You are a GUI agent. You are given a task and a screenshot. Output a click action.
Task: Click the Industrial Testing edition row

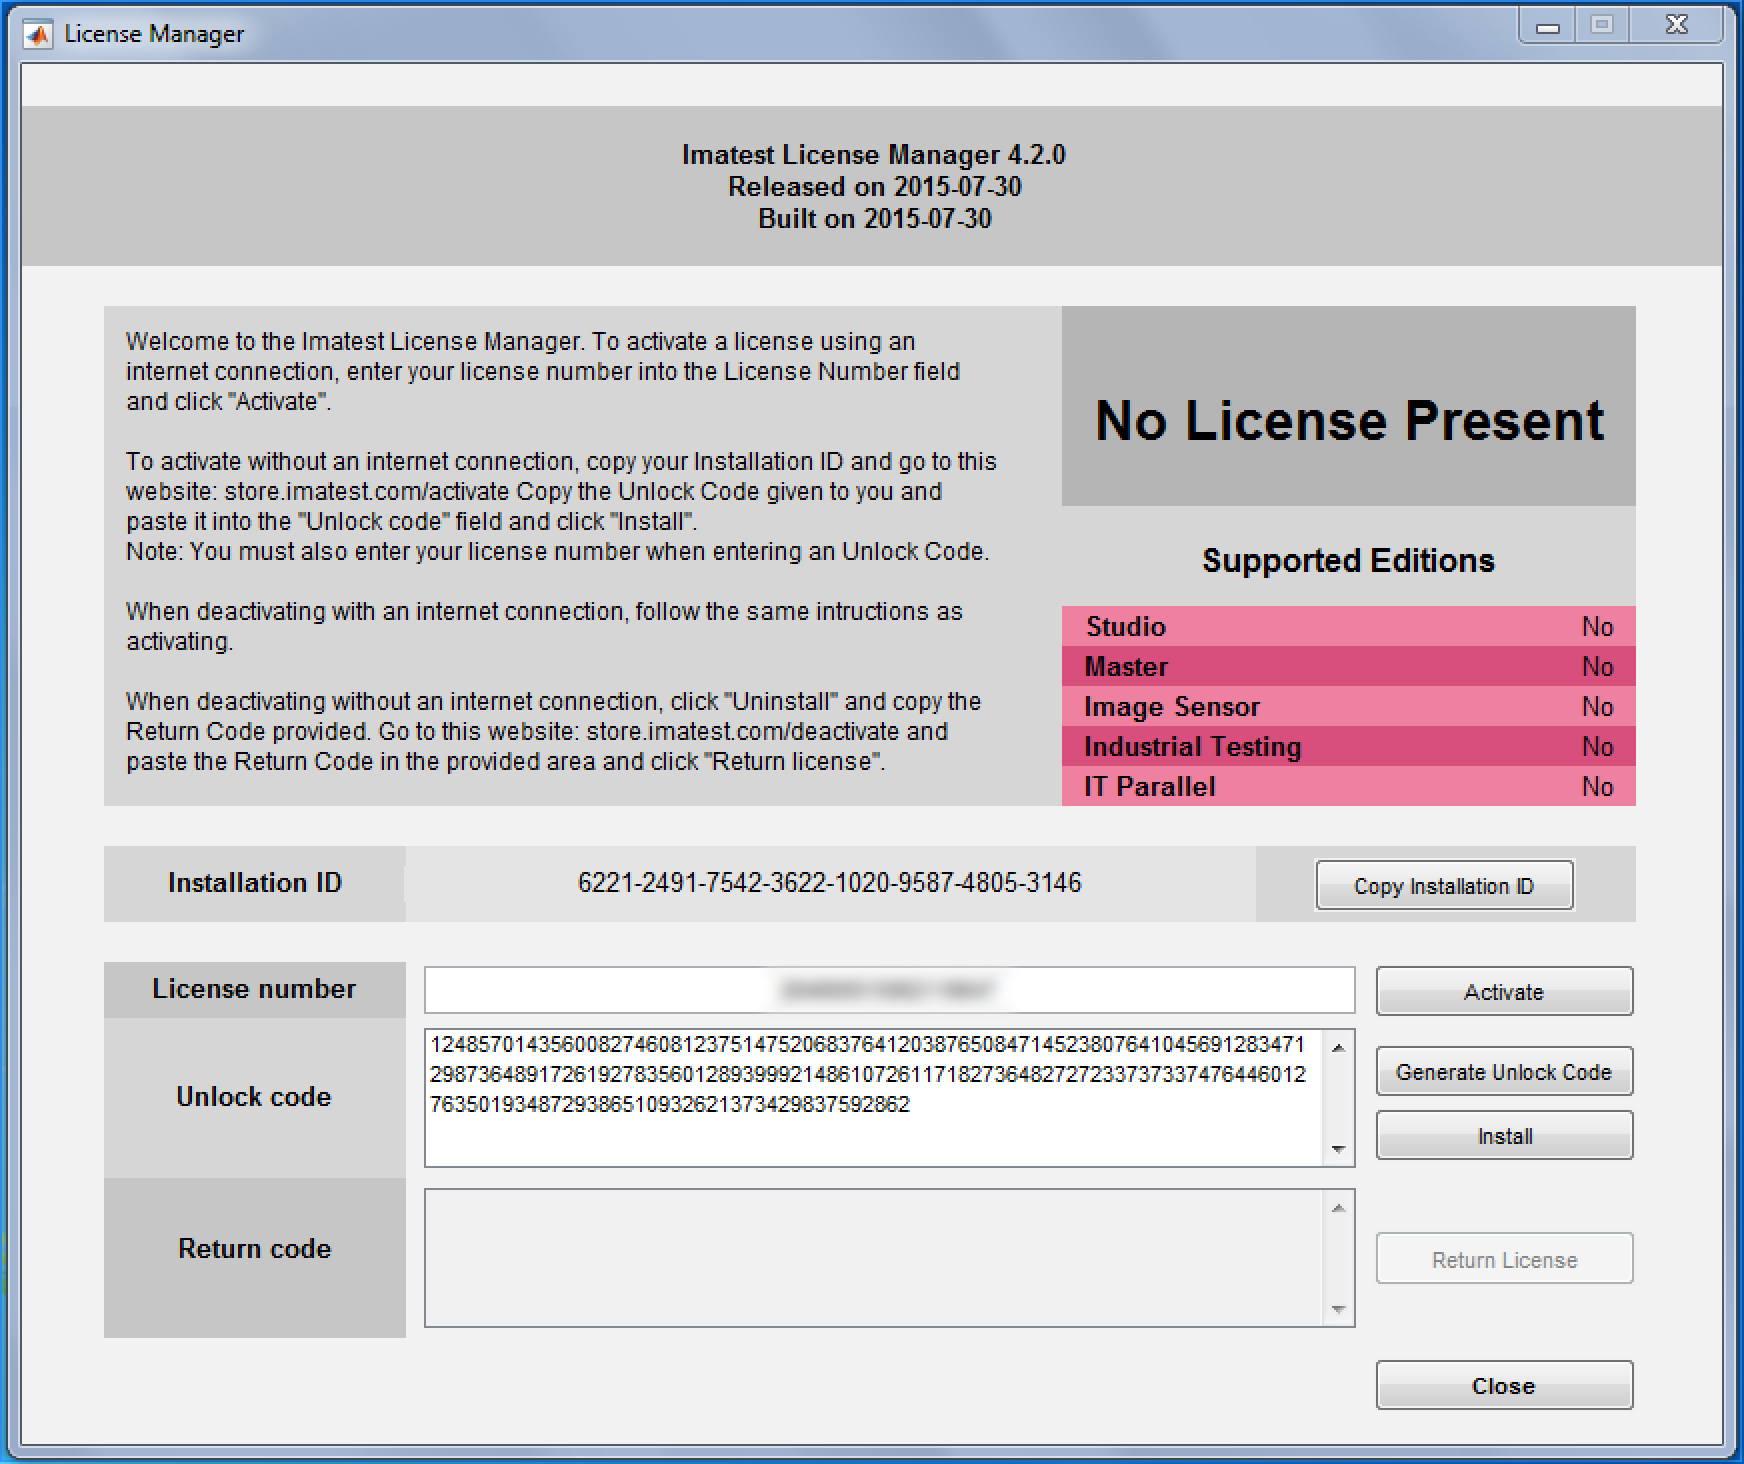(1348, 746)
